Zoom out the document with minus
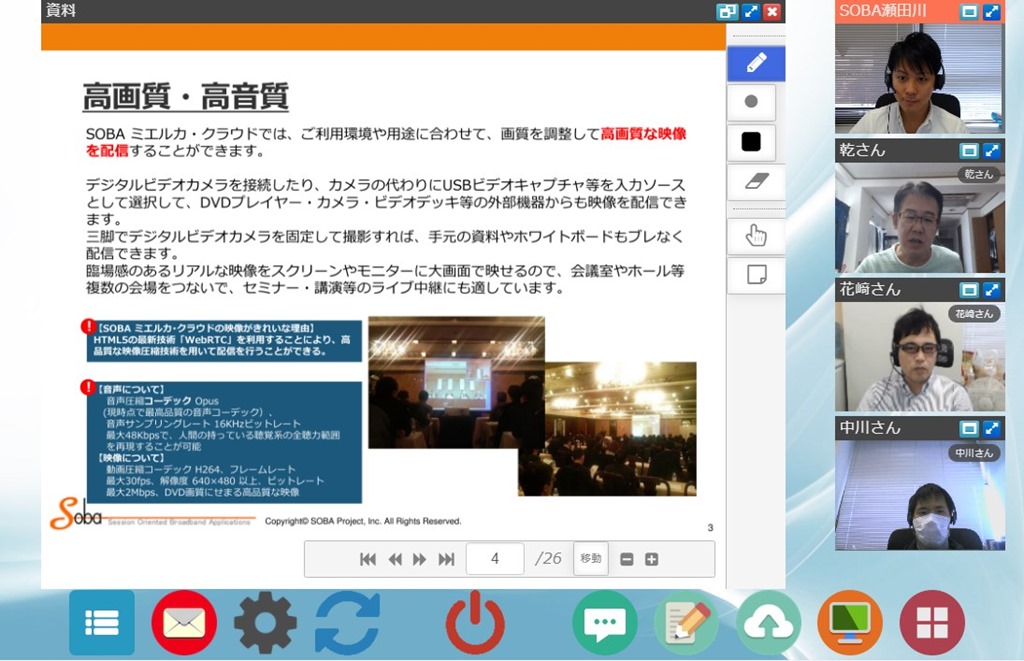1024x661 pixels. click(627, 559)
